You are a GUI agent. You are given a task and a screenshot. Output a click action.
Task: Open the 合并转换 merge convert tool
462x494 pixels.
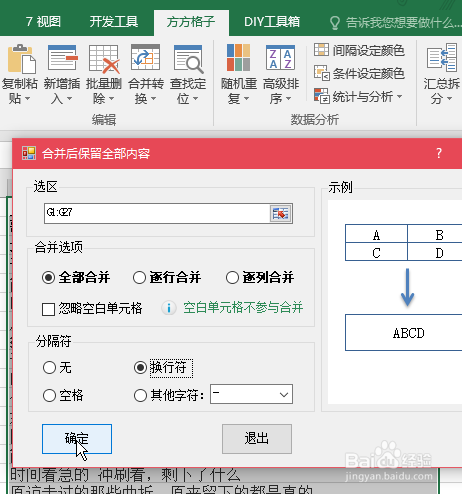point(146,74)
